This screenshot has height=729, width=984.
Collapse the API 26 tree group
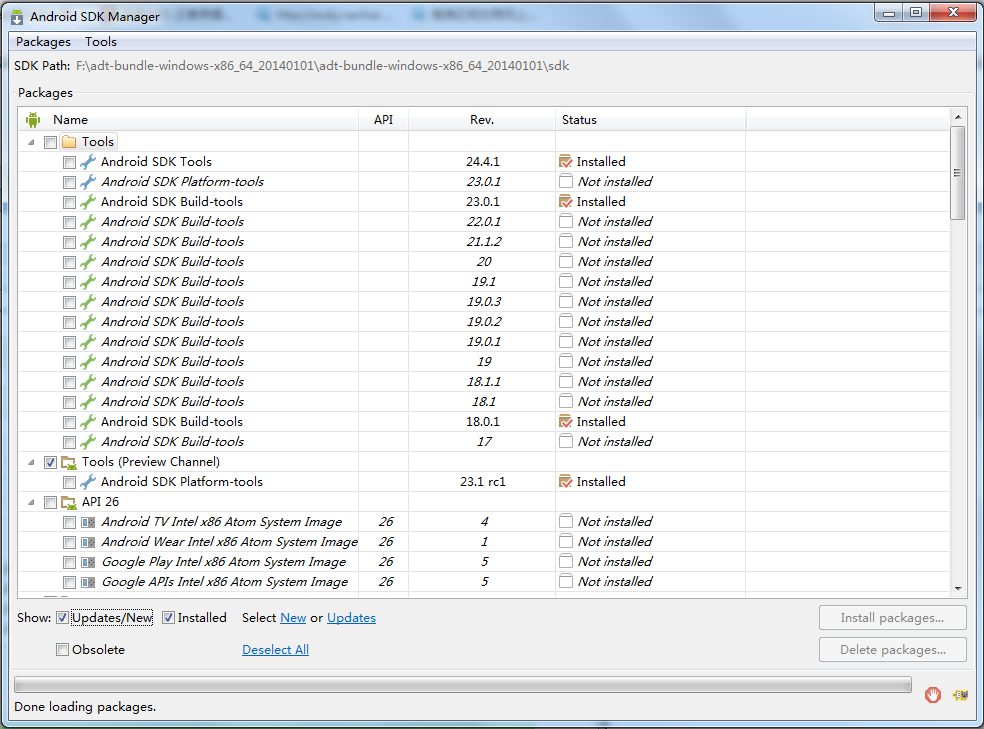click(31, 503)
